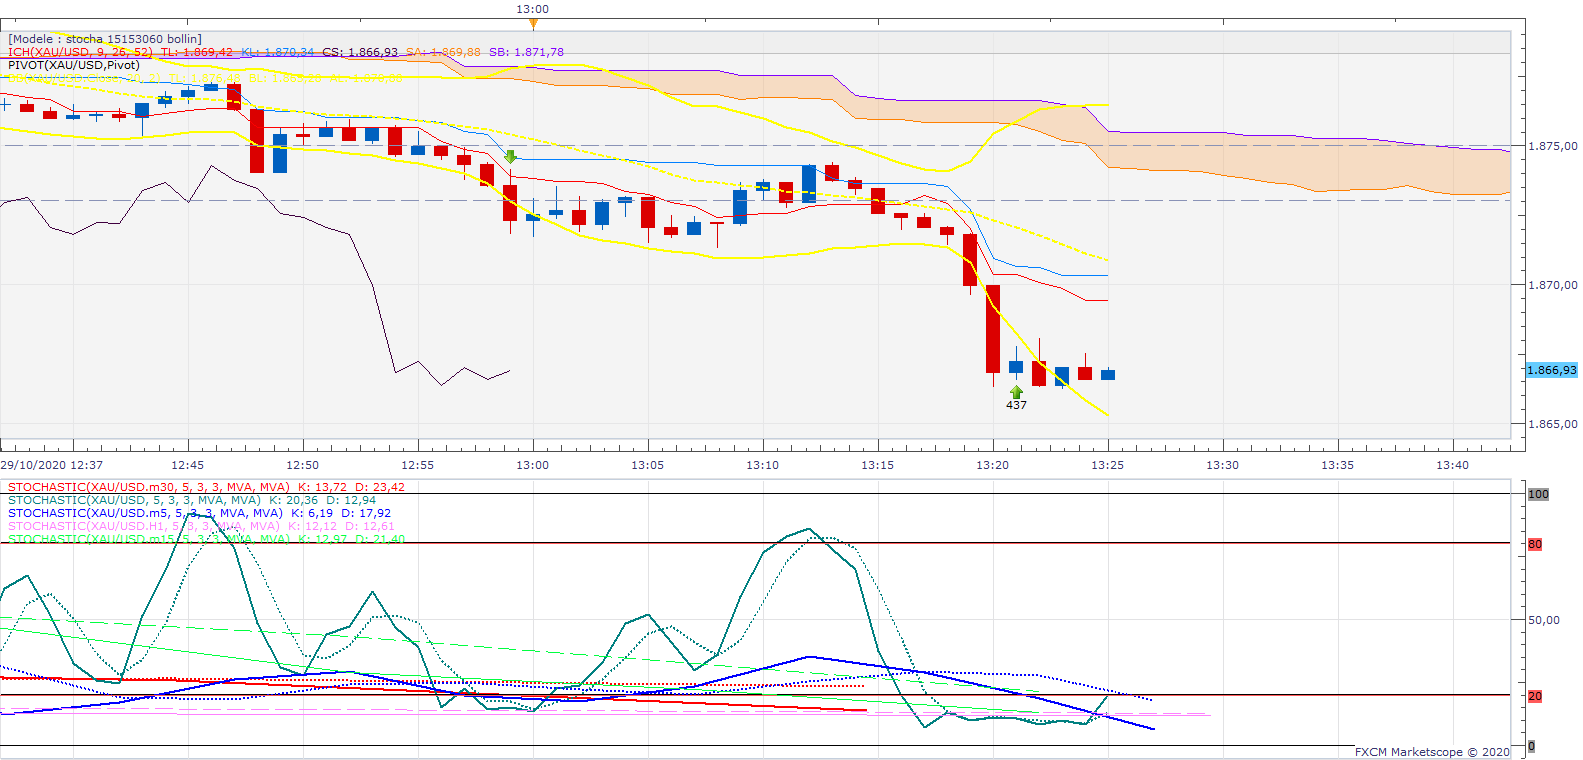The image size is (1583, 760).
Task: Click the Bollinger BL: 1.865,28 value
Action: [x=285, y=78]
